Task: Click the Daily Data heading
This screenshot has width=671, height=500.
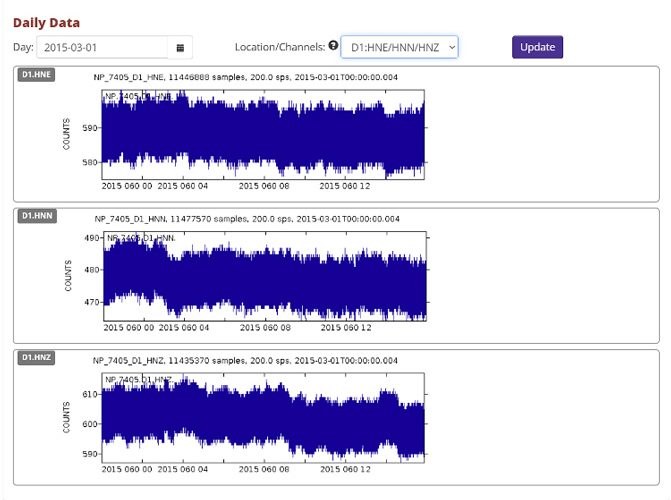Action: (46, 23)
